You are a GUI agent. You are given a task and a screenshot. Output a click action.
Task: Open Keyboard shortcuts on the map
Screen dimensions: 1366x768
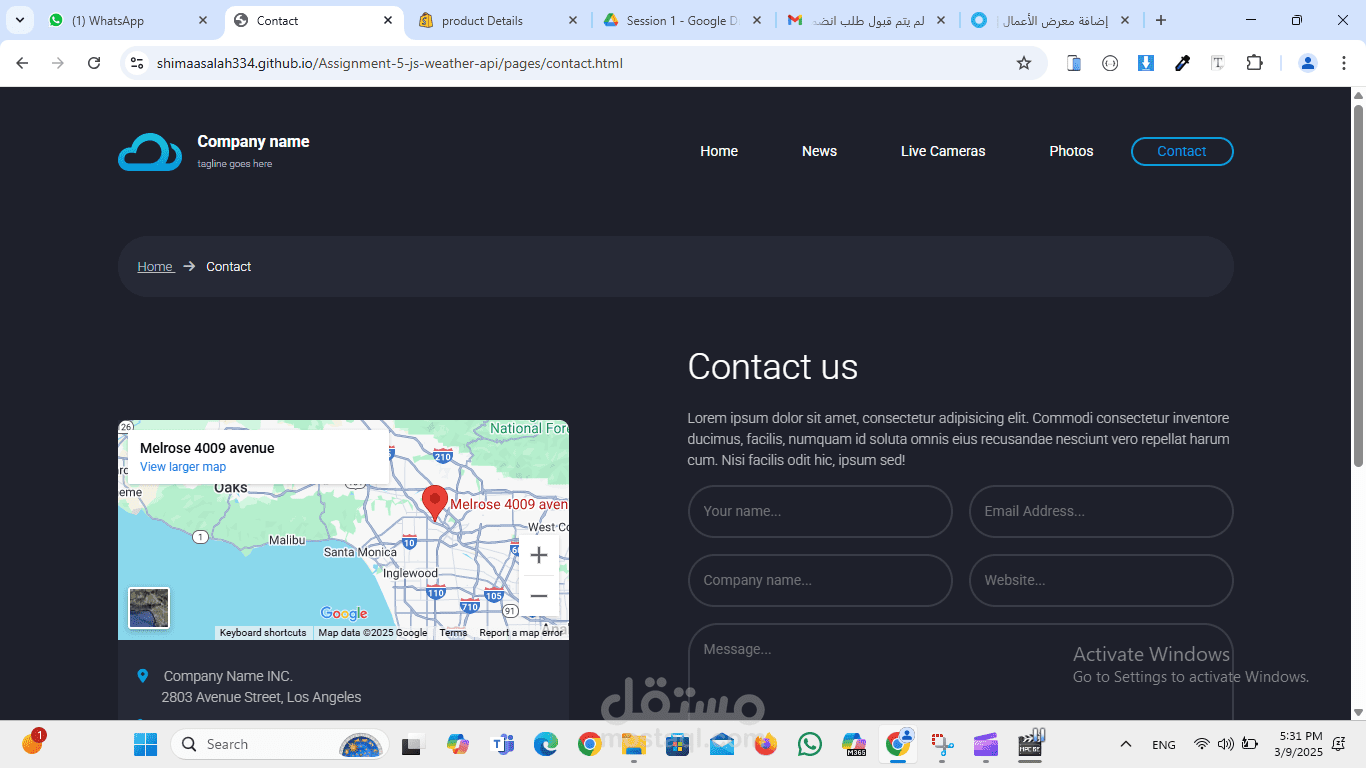tap(263, 632)
